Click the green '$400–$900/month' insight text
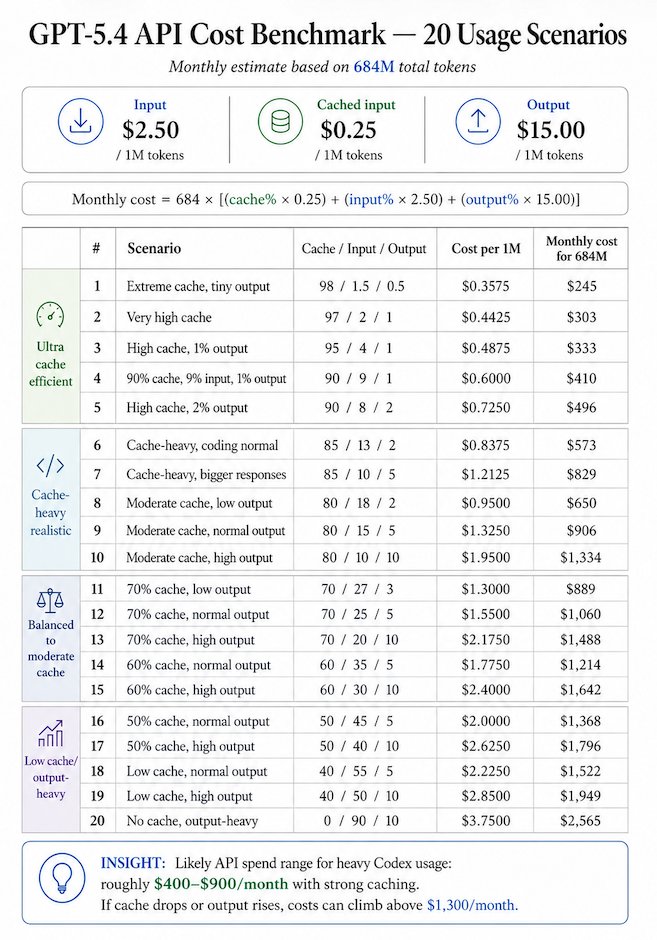 (221, 884)
